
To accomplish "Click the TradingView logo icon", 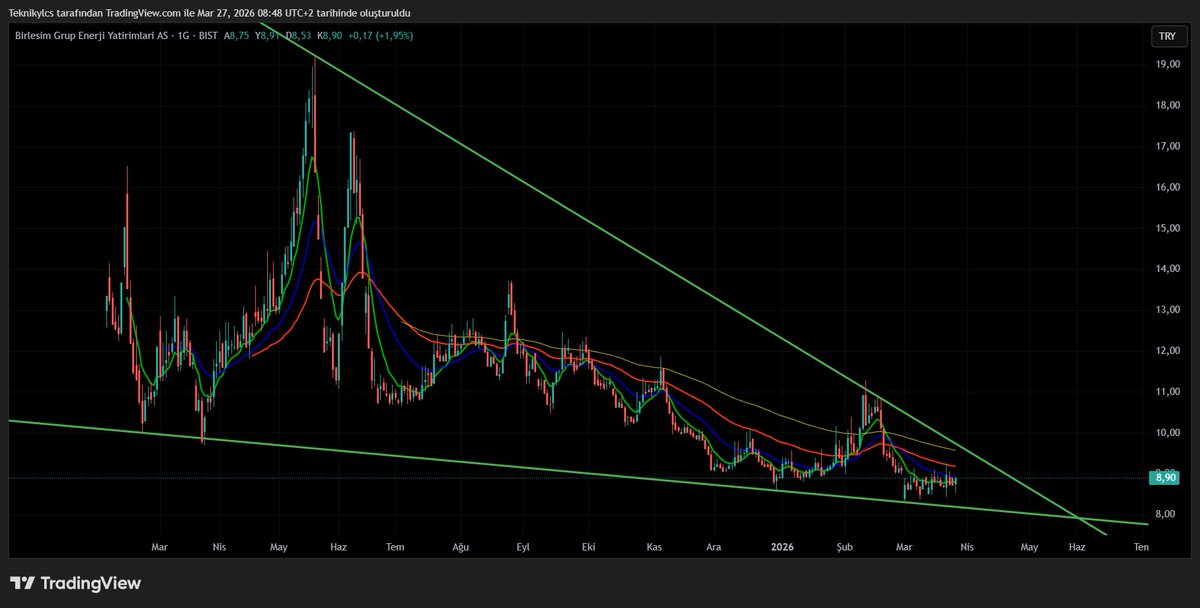I will (24, 583).
